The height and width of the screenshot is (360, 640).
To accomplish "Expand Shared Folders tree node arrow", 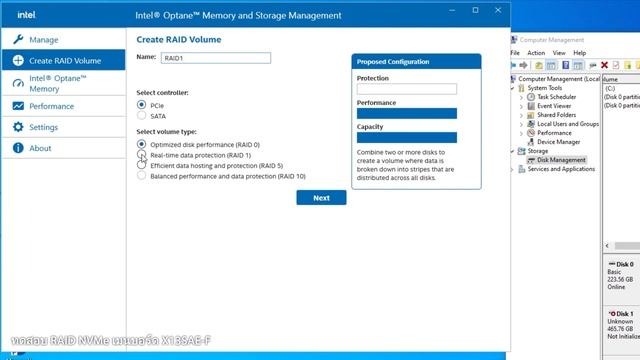I will pos(521,115).
